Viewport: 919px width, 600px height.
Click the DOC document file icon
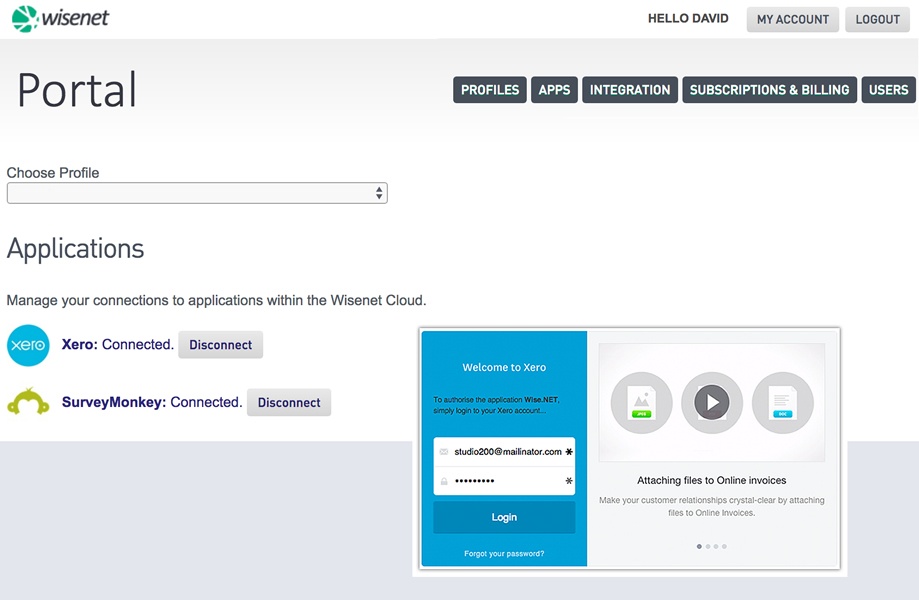(x=782, y=403)
